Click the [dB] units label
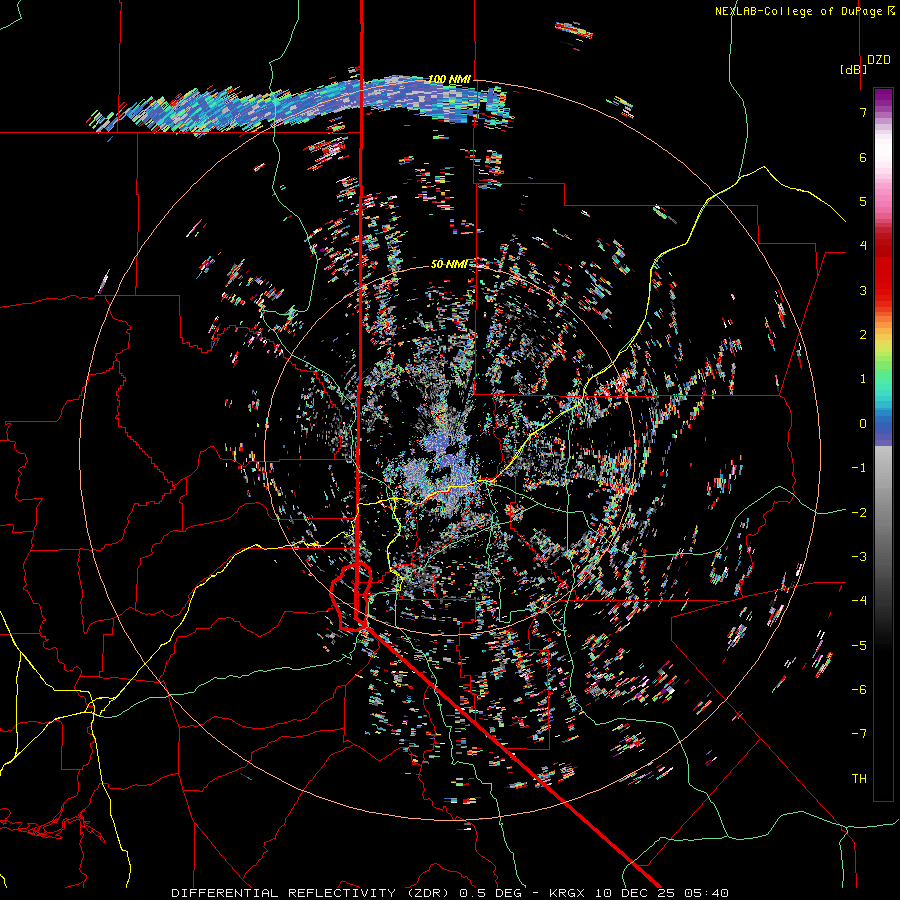The image size is (900, 900). coord(853,70)
